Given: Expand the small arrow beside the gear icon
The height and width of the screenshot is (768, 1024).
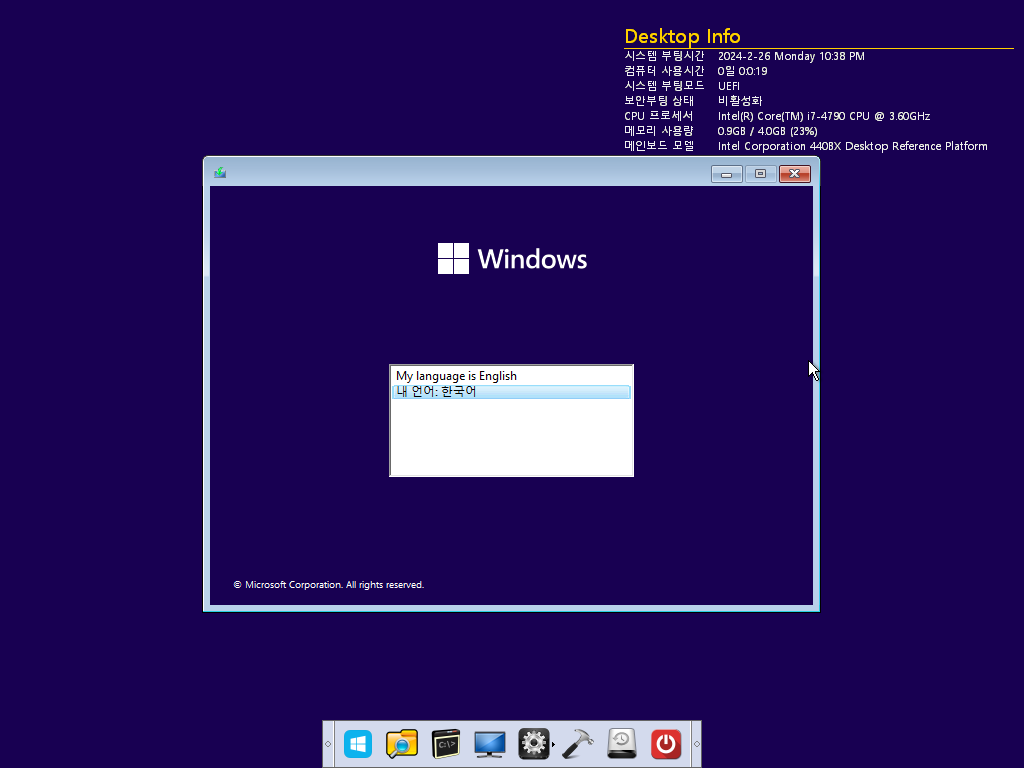Looking at the screenshot, I should [x=554, y=744].
